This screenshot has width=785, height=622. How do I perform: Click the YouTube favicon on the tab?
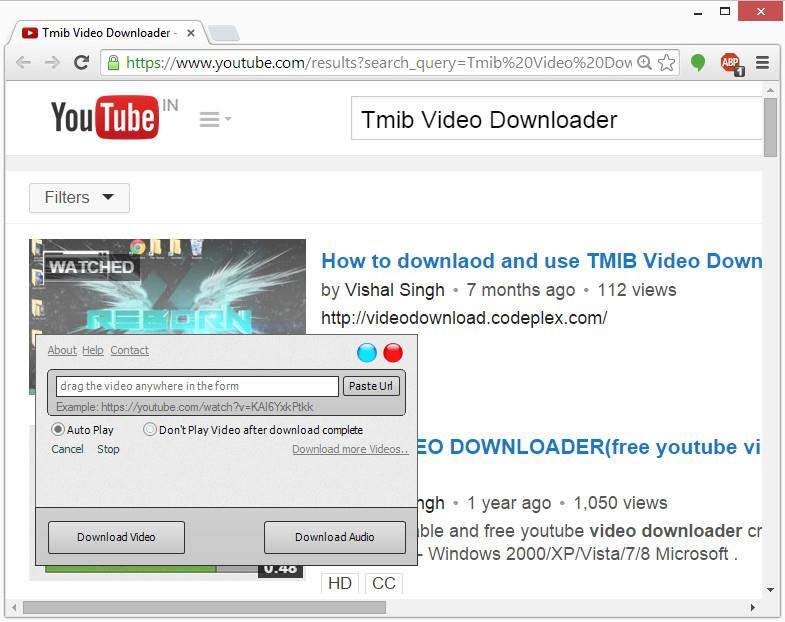[x=30, y=33]
